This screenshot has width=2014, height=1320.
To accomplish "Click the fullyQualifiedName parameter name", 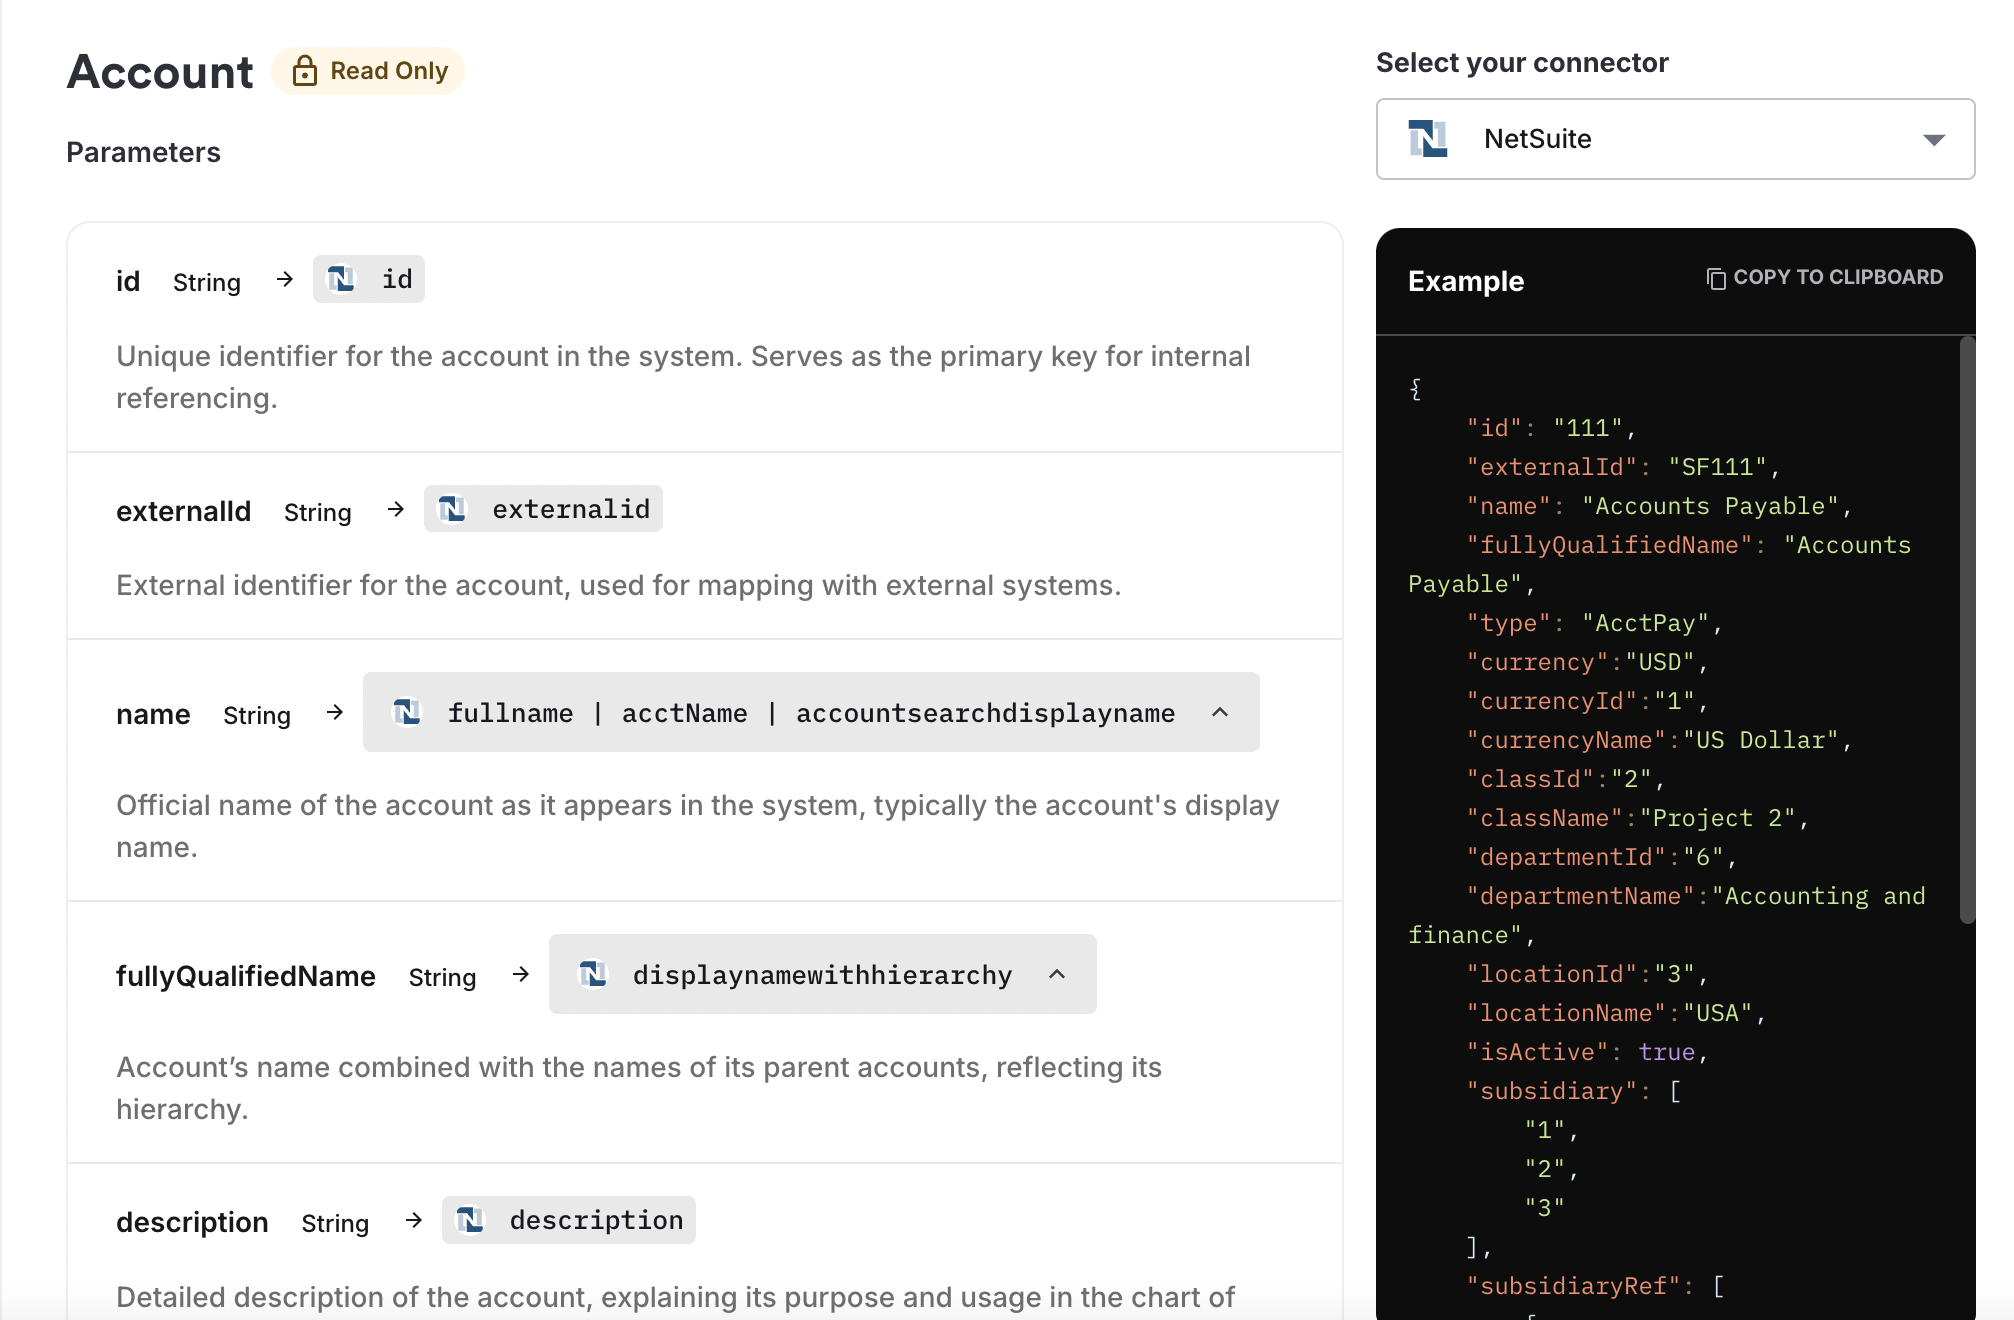I will (x=246, y=976).
